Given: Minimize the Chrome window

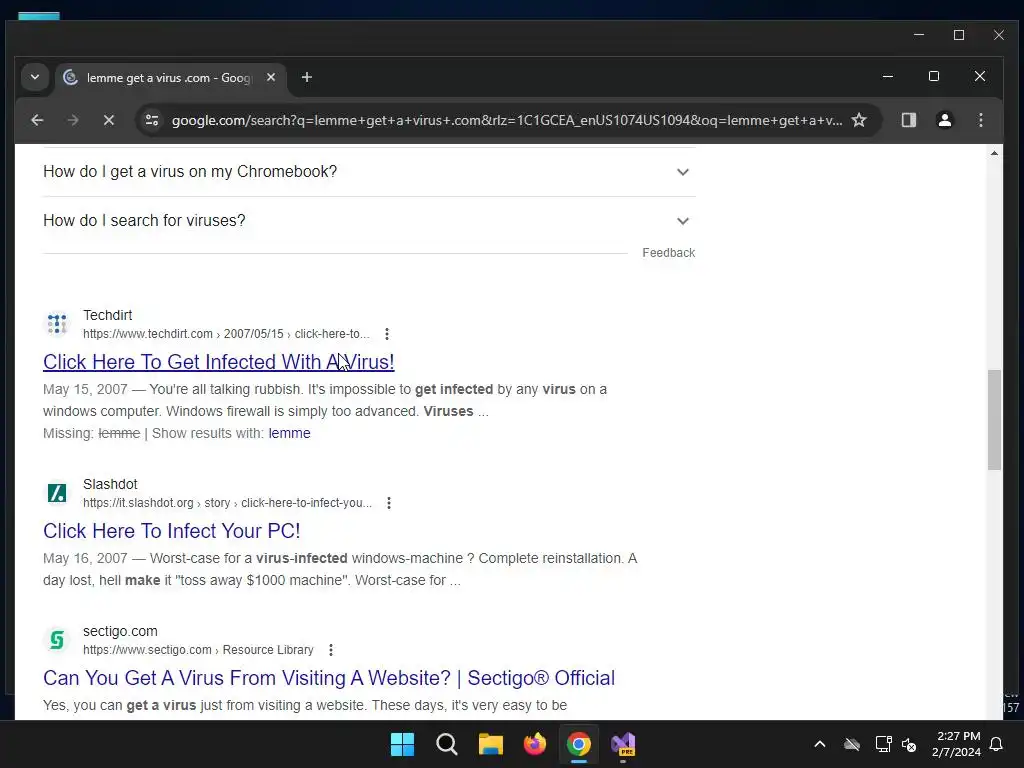Looking at the screenshot, I should click(888, 76).
